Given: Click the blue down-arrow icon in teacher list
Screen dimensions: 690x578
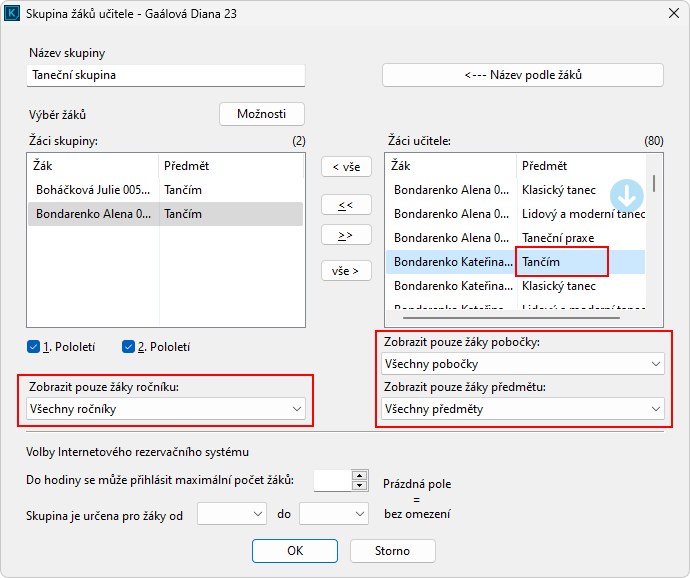Looking at the screenshot, I should [x=626, y=195].
